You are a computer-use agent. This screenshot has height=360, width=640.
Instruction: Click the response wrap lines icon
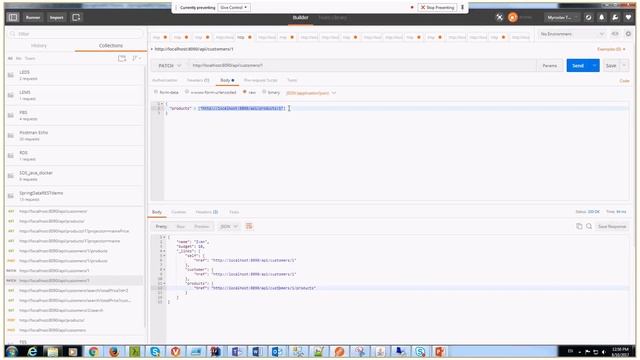[x=249, y=226]
